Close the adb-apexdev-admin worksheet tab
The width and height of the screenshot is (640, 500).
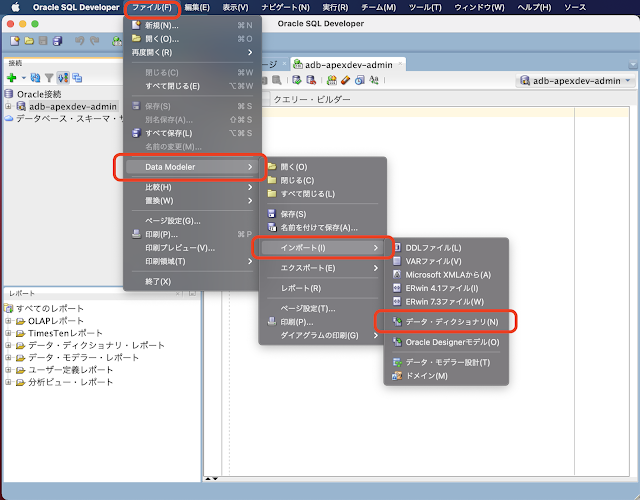click(x=400, y=63)
